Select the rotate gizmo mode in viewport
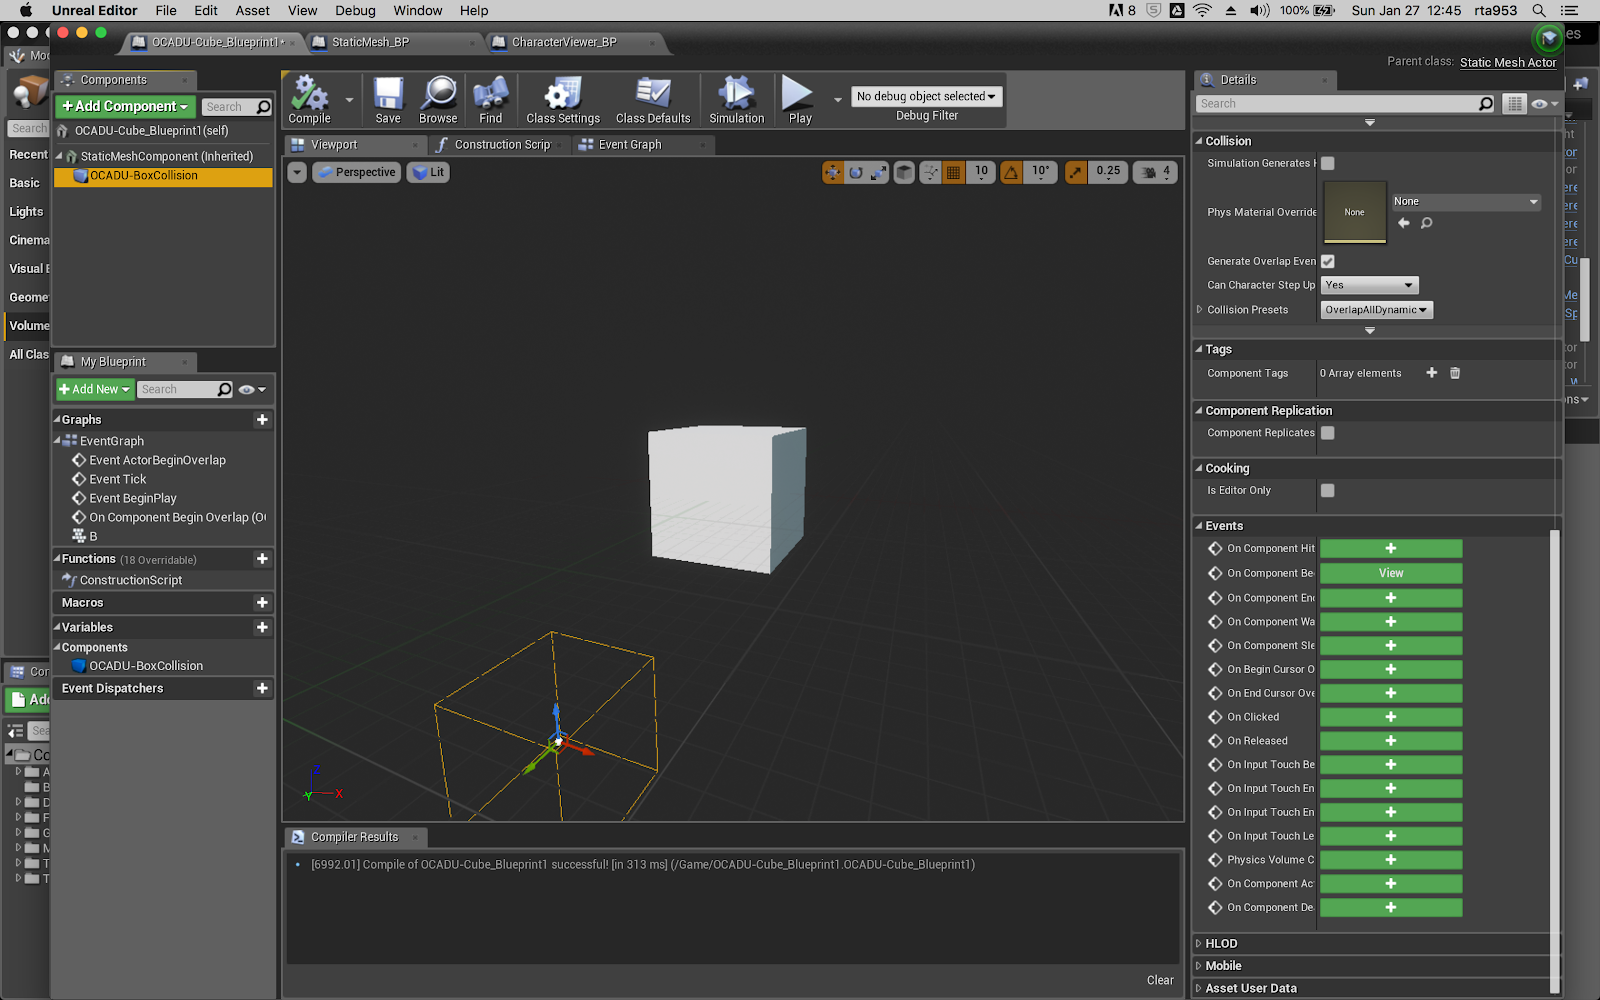The width and height of the screenshot is (1600, 1000). (x=856, y=173)
